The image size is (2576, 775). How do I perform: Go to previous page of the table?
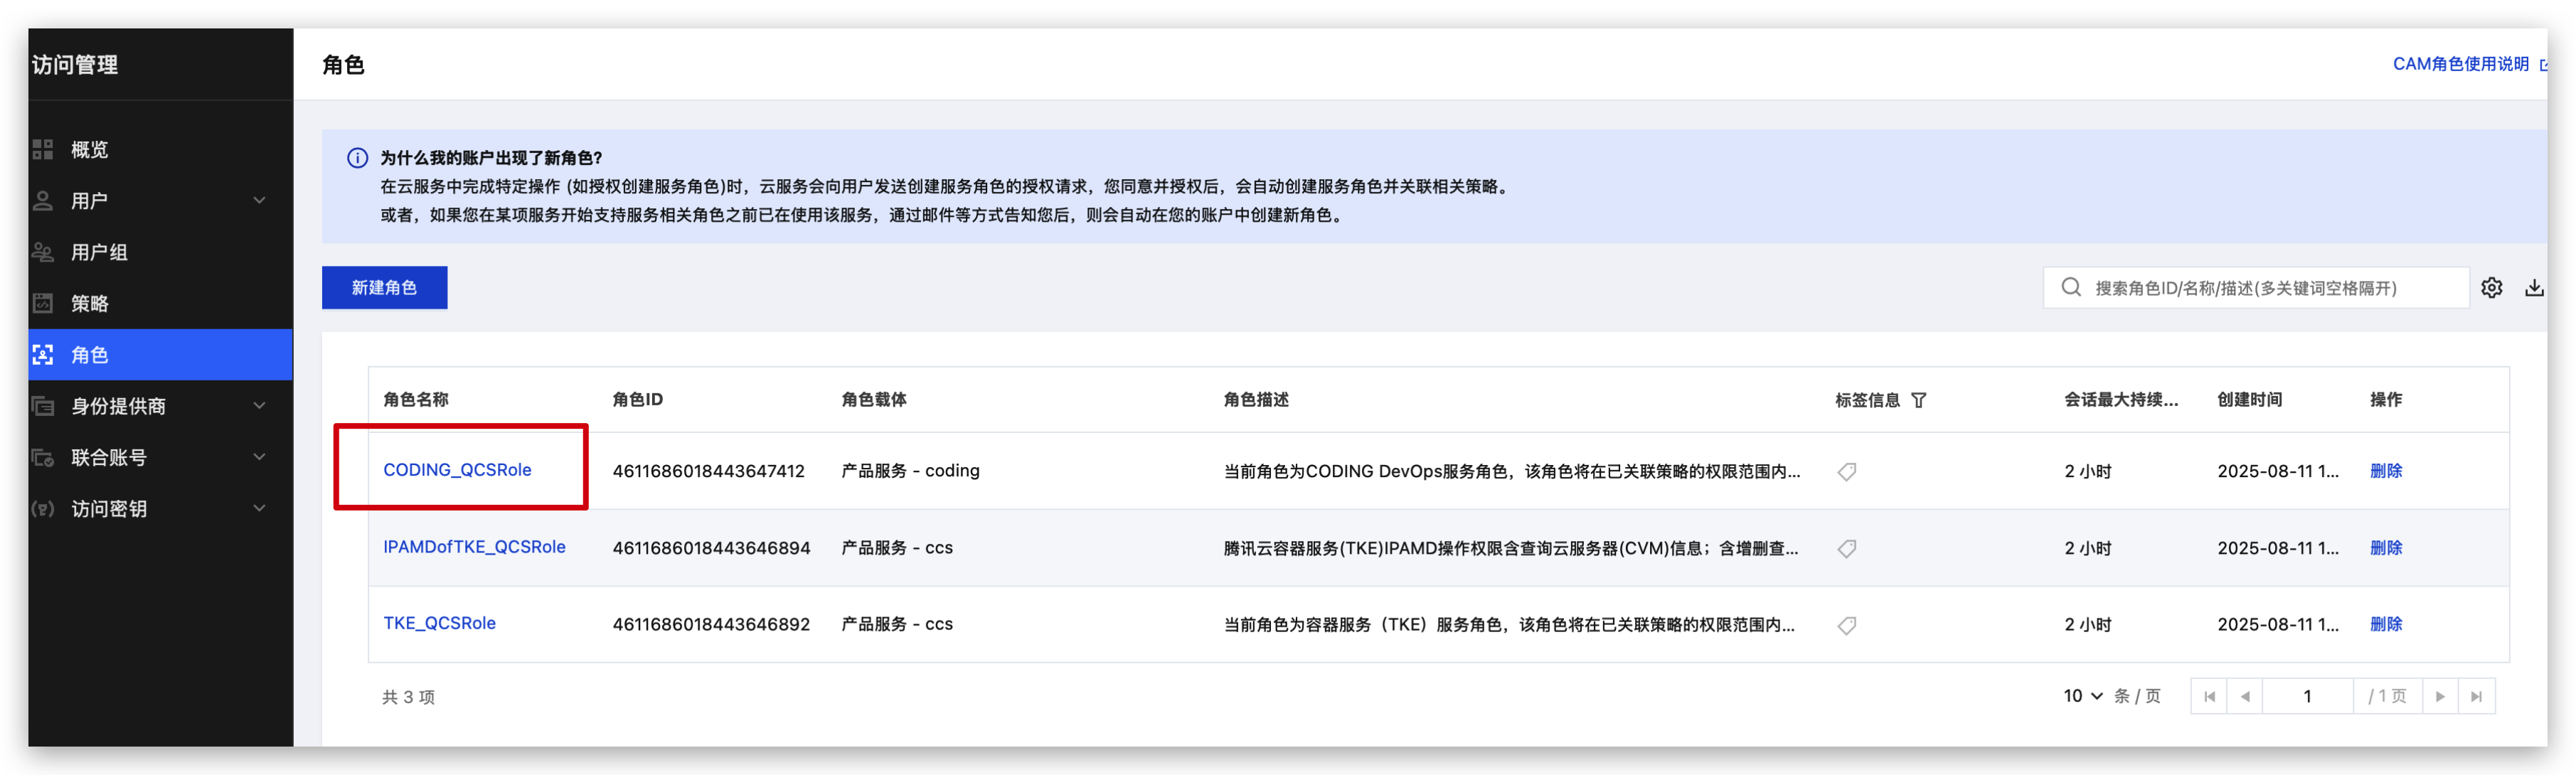[x=2244, y=696]
